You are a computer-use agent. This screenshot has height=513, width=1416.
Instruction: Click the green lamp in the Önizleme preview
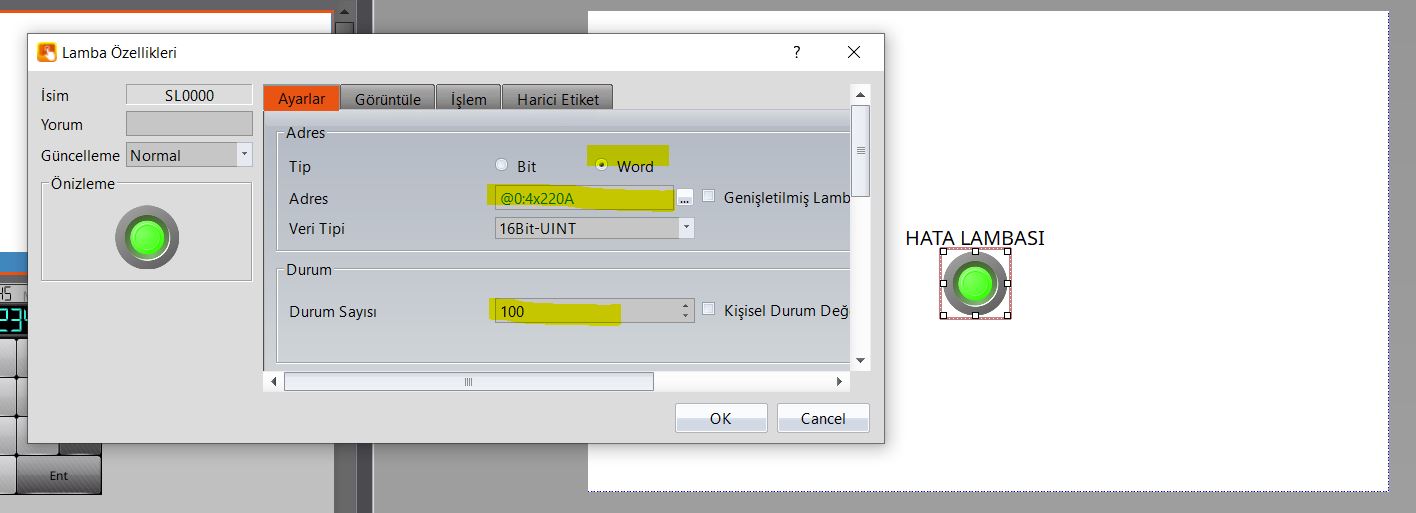147,238
